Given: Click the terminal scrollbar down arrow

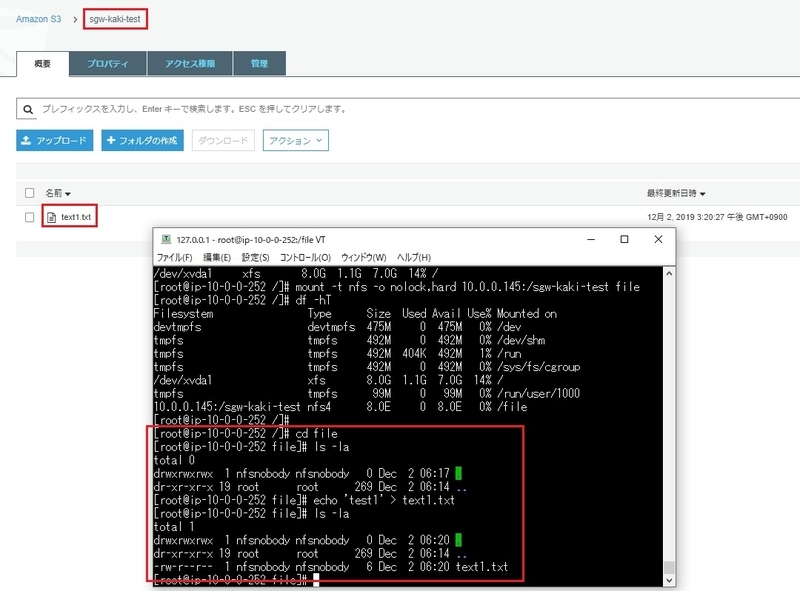Looking at the screenshot, I should (x=669, y=581).
